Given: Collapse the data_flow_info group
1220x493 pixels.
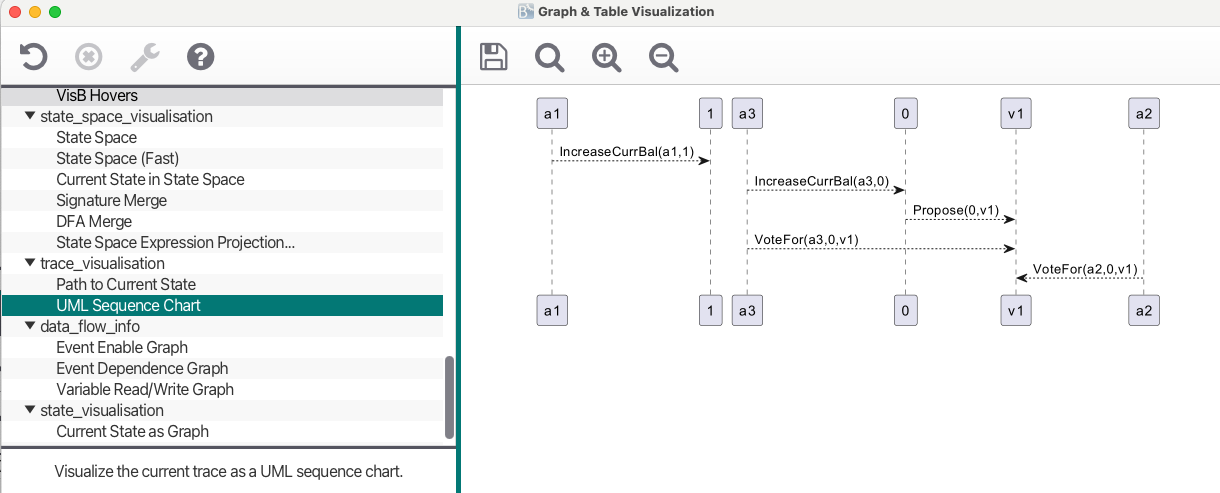Looking at the screenshot, I should click(30, 326).
